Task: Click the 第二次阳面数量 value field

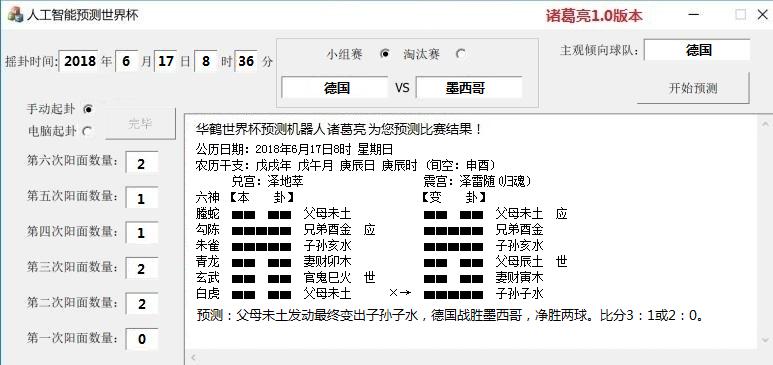Action: point(142,304)
